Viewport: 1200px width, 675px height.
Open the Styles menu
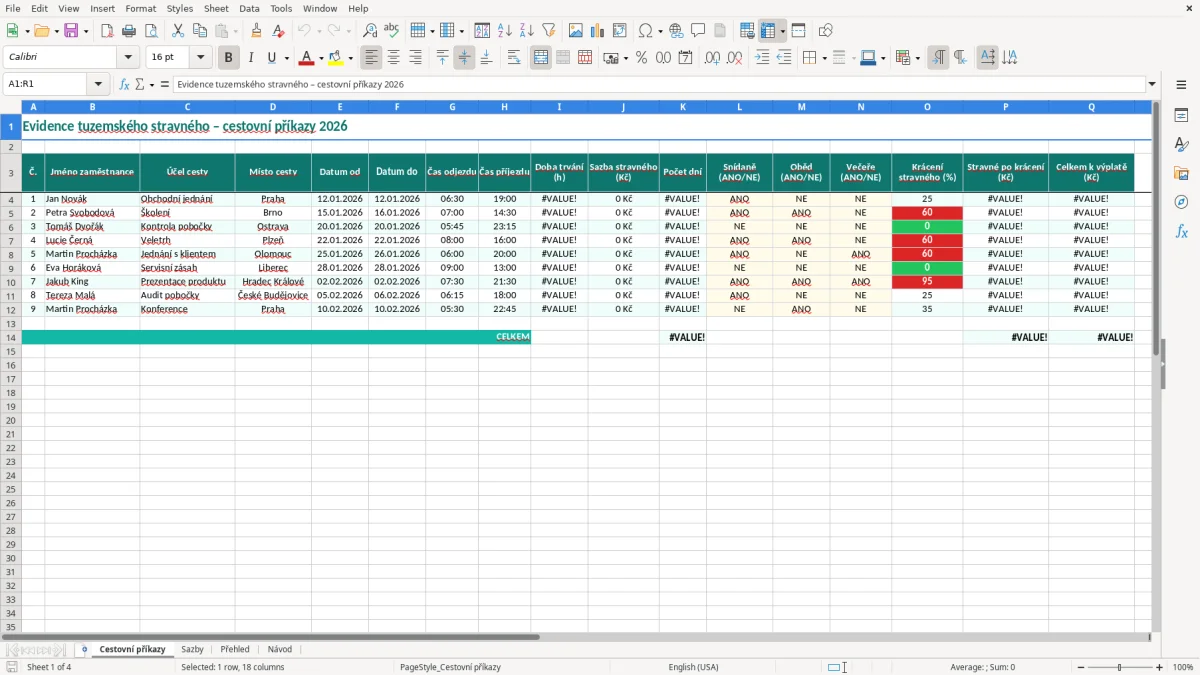click(180, 8)
